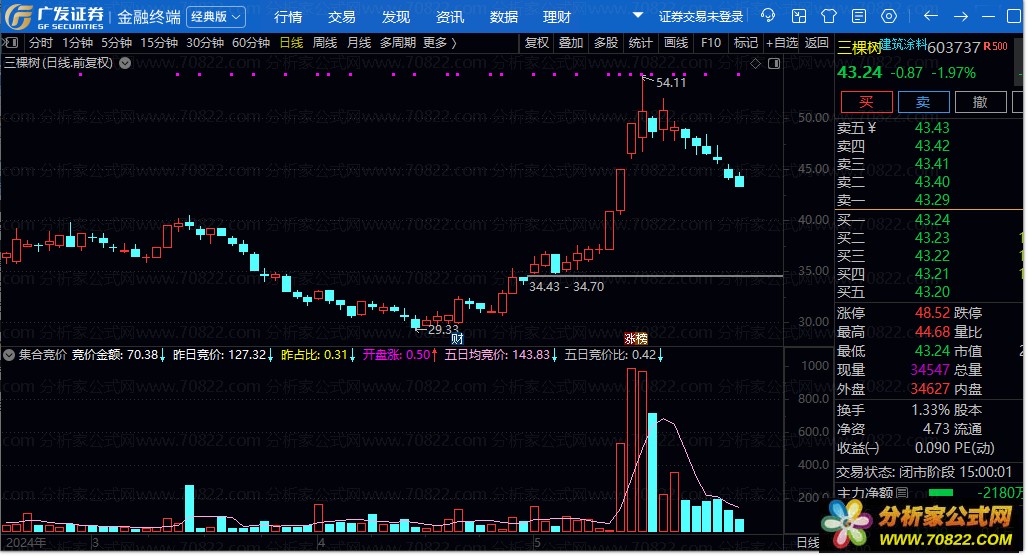1029x556 pixels.
Task: Click the 建筑涂料 sector label
Action: pyautogui.click(x=903, y=44)
